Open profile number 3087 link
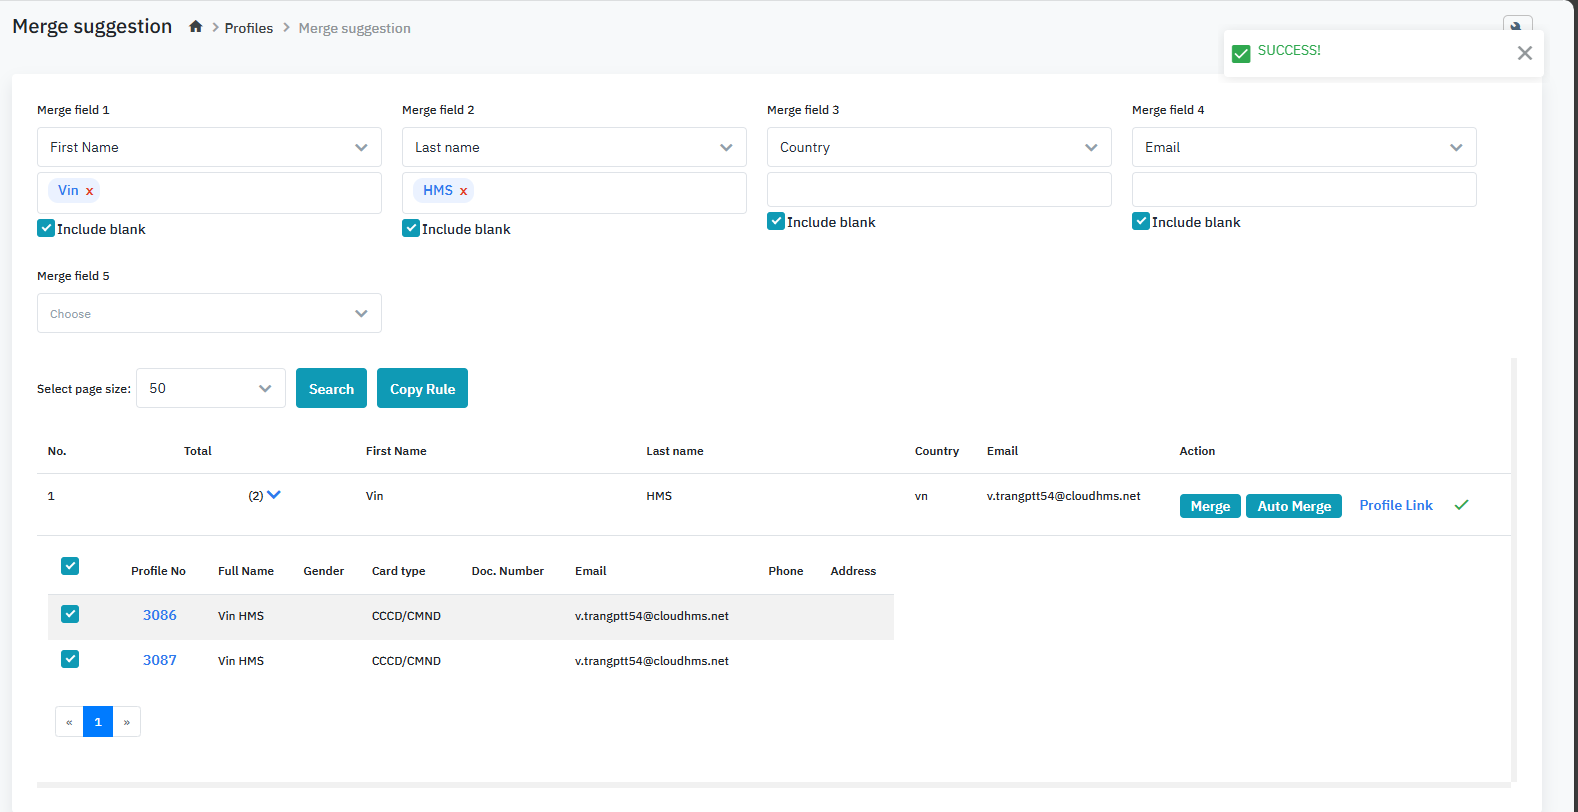 point(160,660)
